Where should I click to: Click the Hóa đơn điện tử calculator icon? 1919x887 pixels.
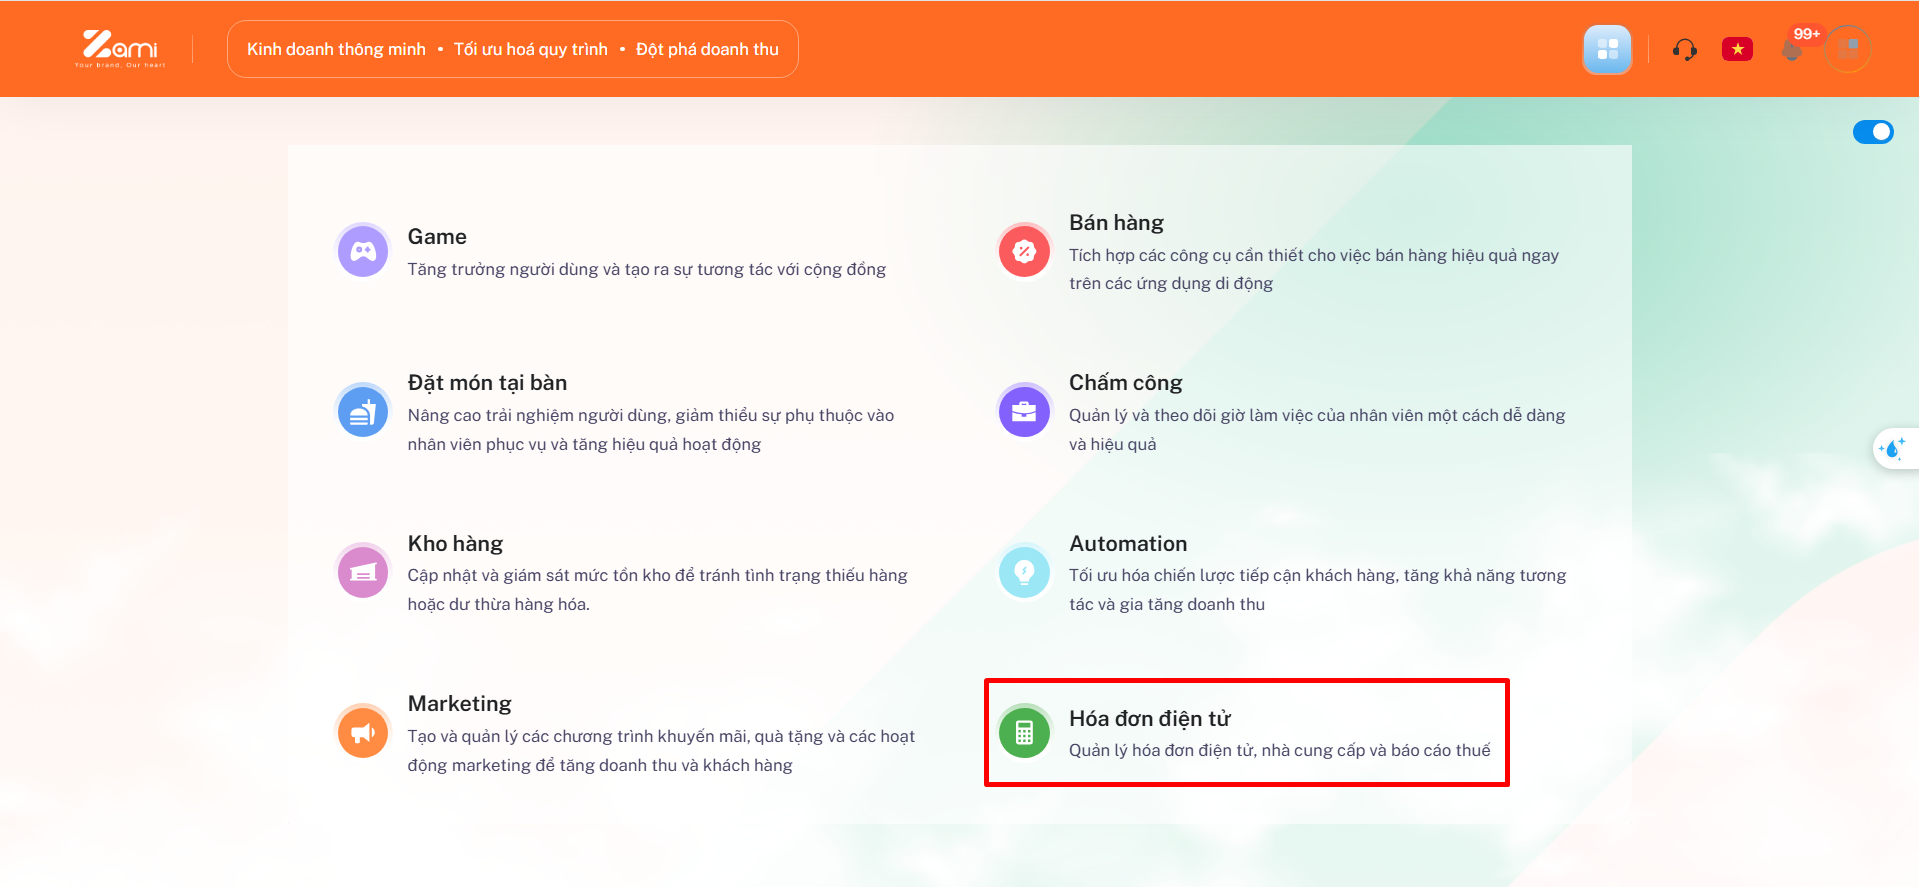[x=1024, y=732]
